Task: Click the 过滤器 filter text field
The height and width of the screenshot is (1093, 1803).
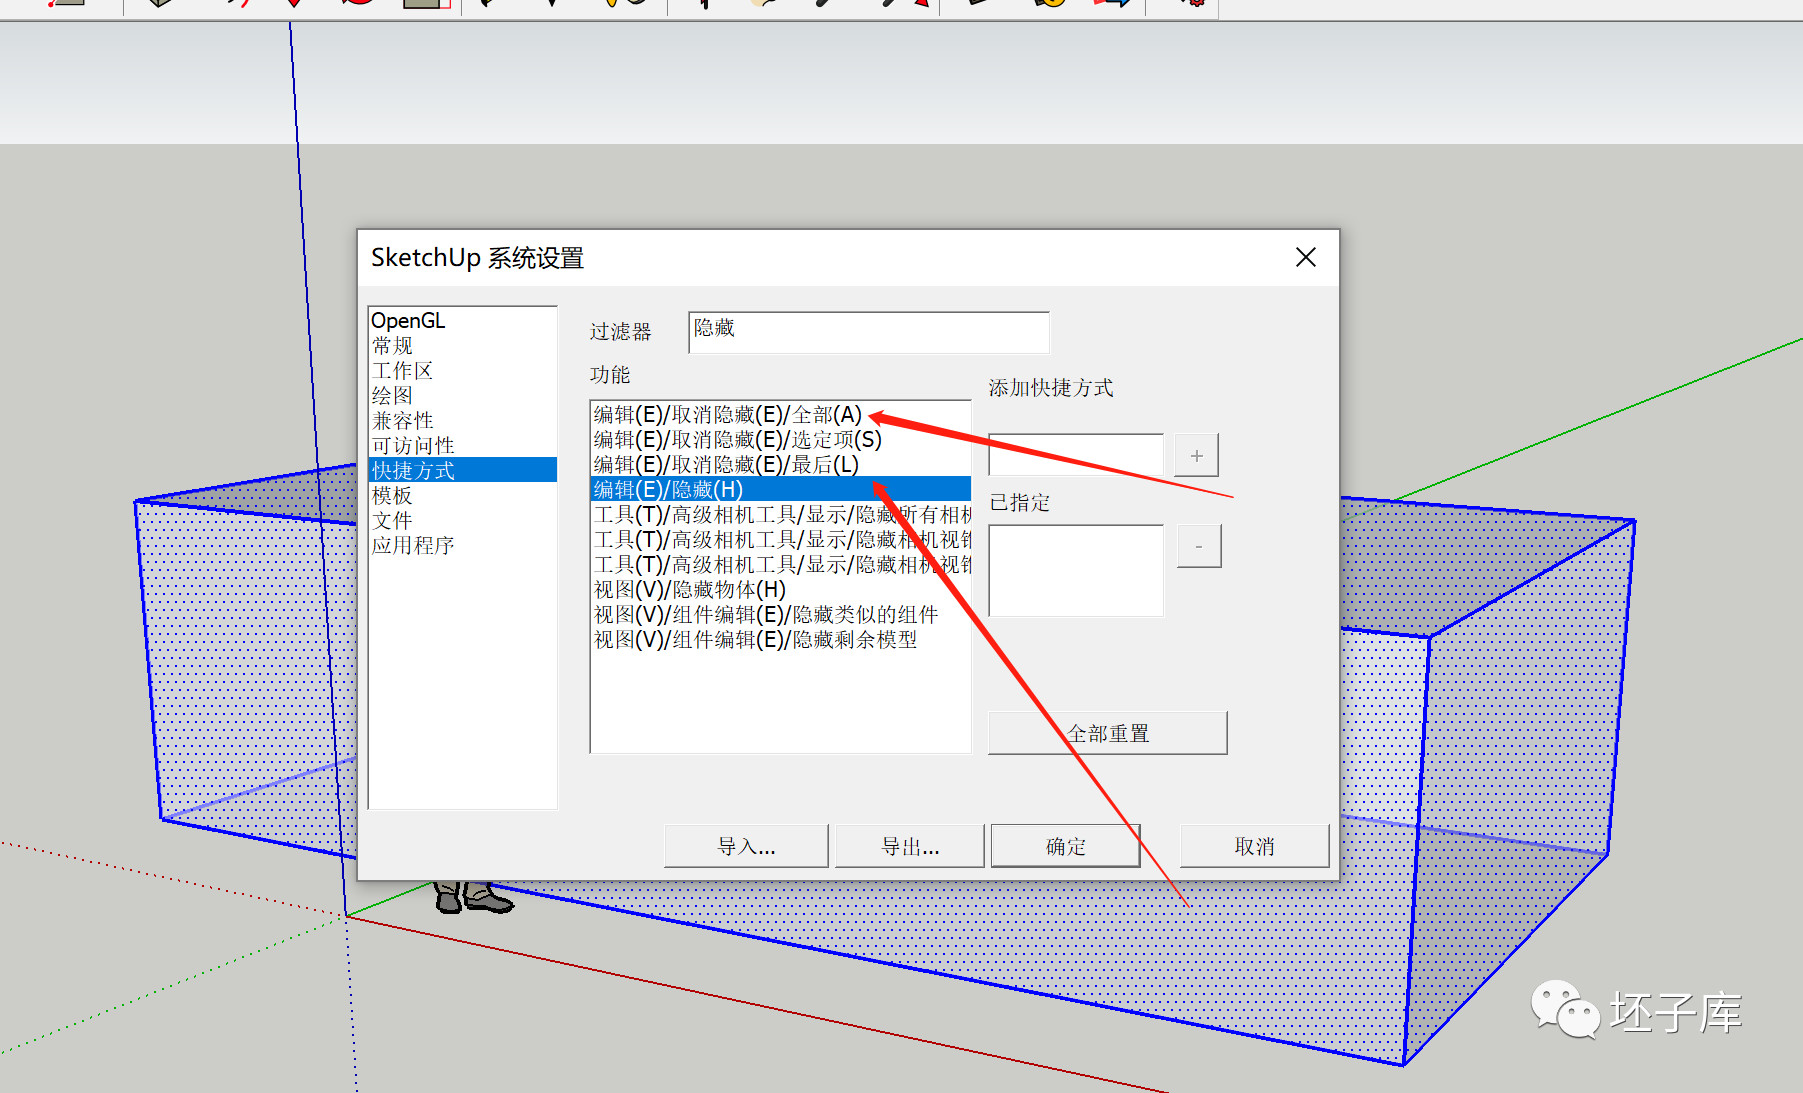Action: click(869, 332)
